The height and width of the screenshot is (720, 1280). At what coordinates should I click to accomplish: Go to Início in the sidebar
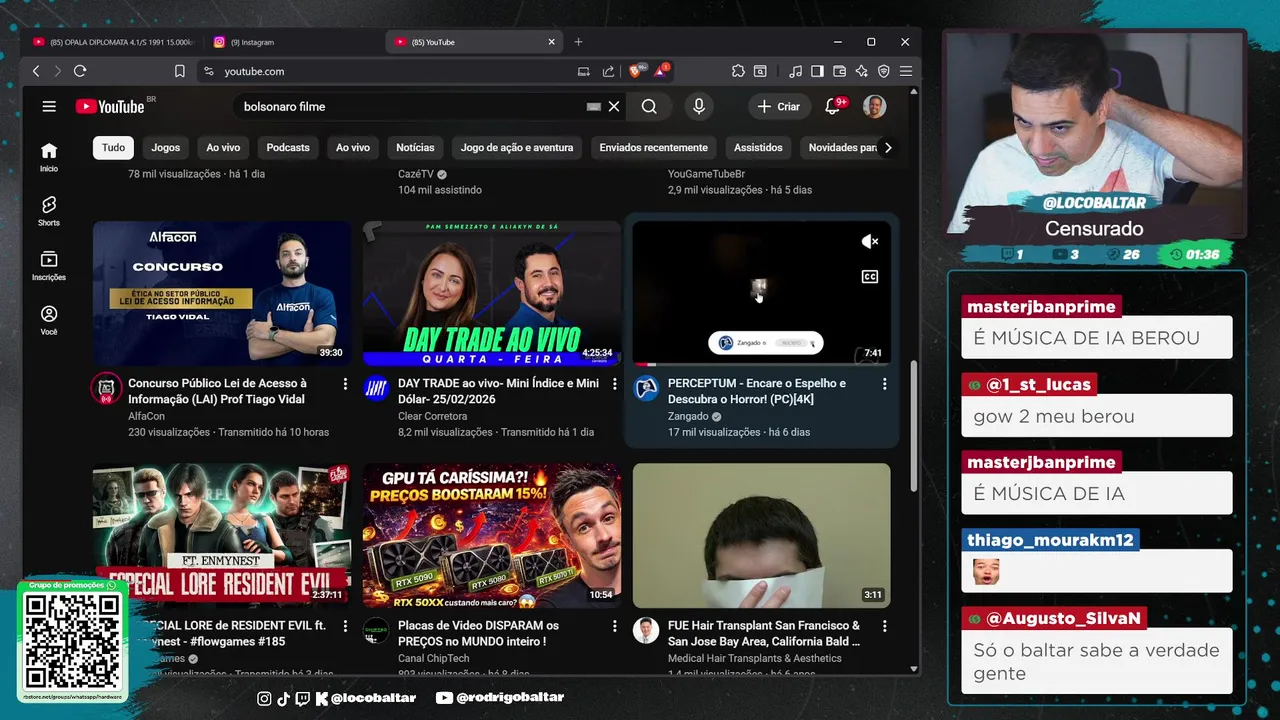point(49,157)
